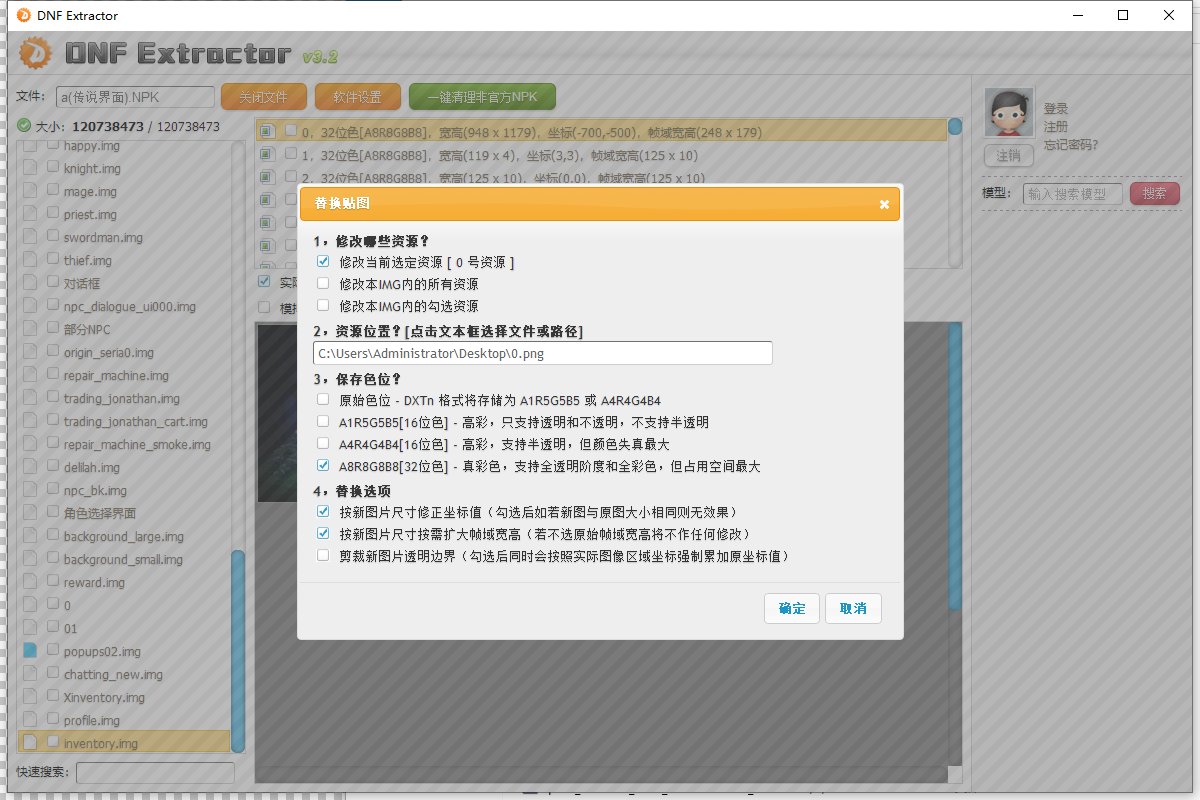Tick the checkbox of resource row 1
The width and height of the screenshot is (1200, 800).
[290, 155]
